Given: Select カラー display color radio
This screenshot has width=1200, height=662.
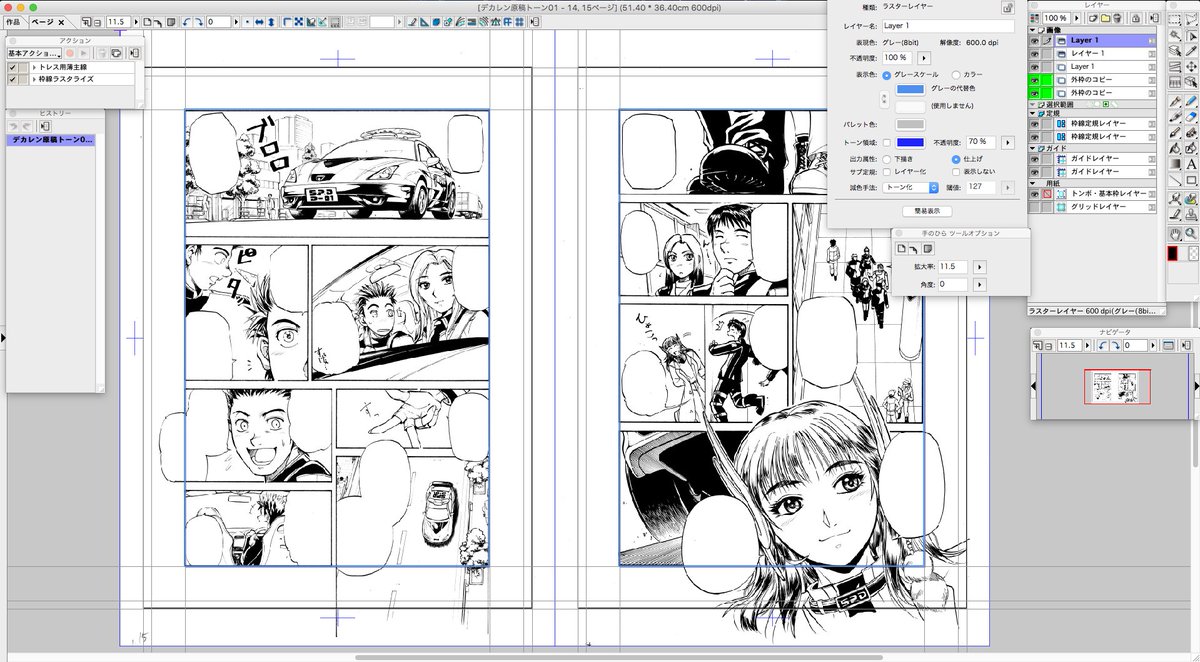Looking at the screenshot, I should click(956, 75).
